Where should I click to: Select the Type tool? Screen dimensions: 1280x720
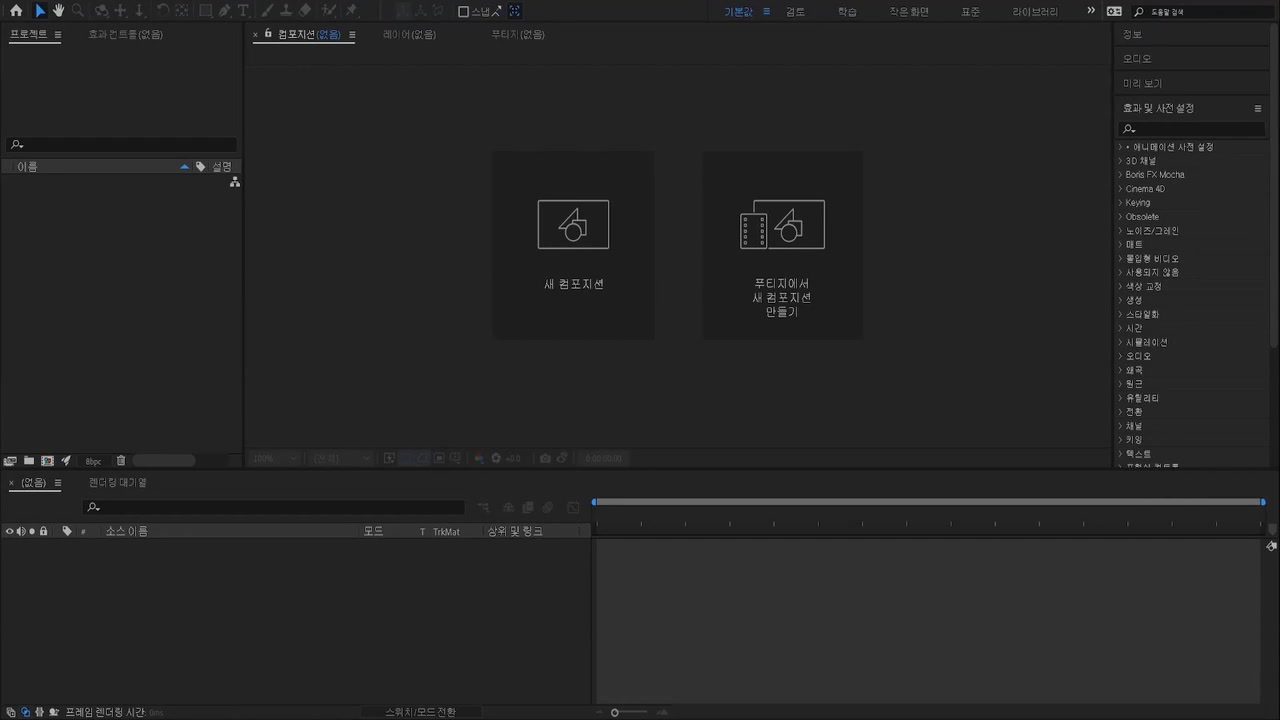tap(243, 11)
